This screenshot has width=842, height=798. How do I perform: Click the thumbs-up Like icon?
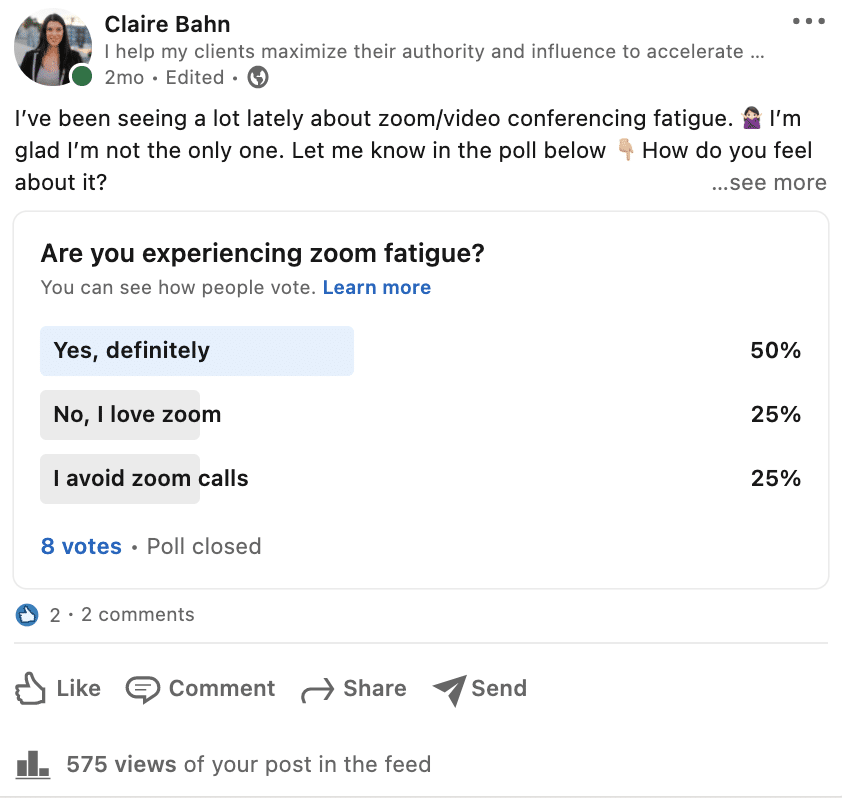pos(31,689)
